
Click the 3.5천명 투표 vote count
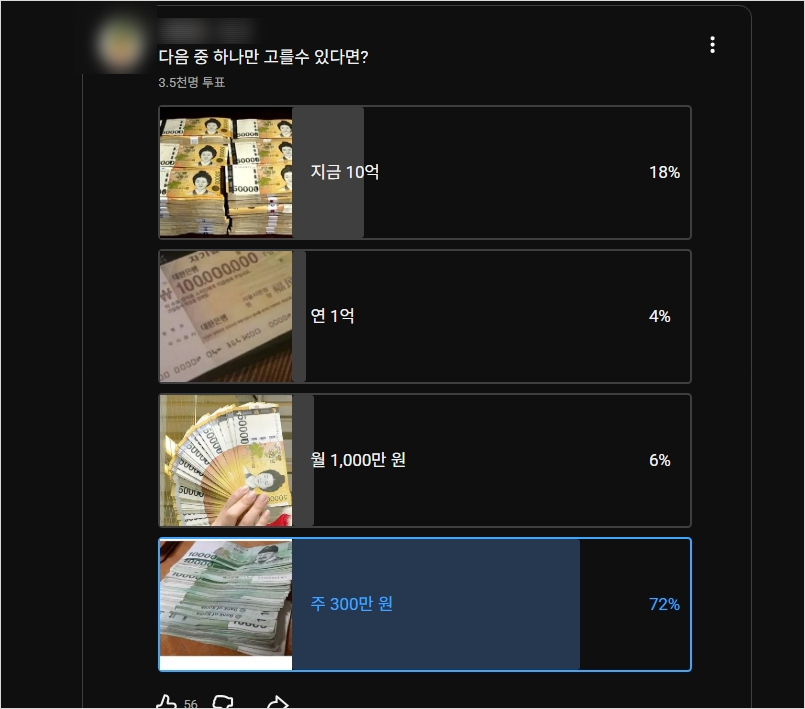click(191, 82)
